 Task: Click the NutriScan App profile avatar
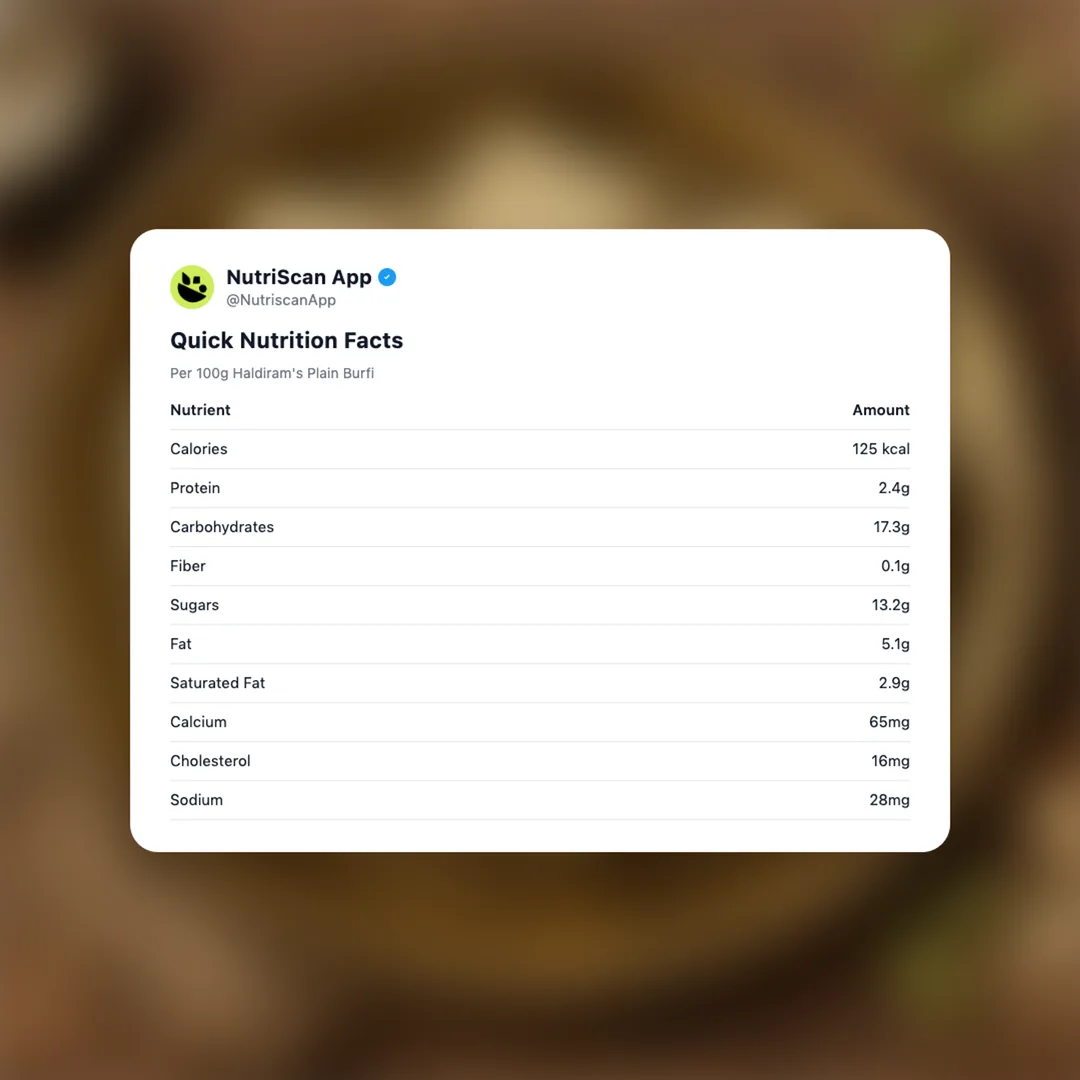click(192, 287)
